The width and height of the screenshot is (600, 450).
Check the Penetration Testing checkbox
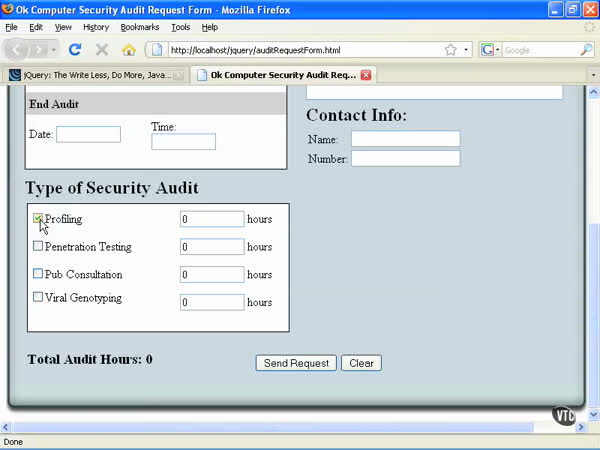click(38, 246)
